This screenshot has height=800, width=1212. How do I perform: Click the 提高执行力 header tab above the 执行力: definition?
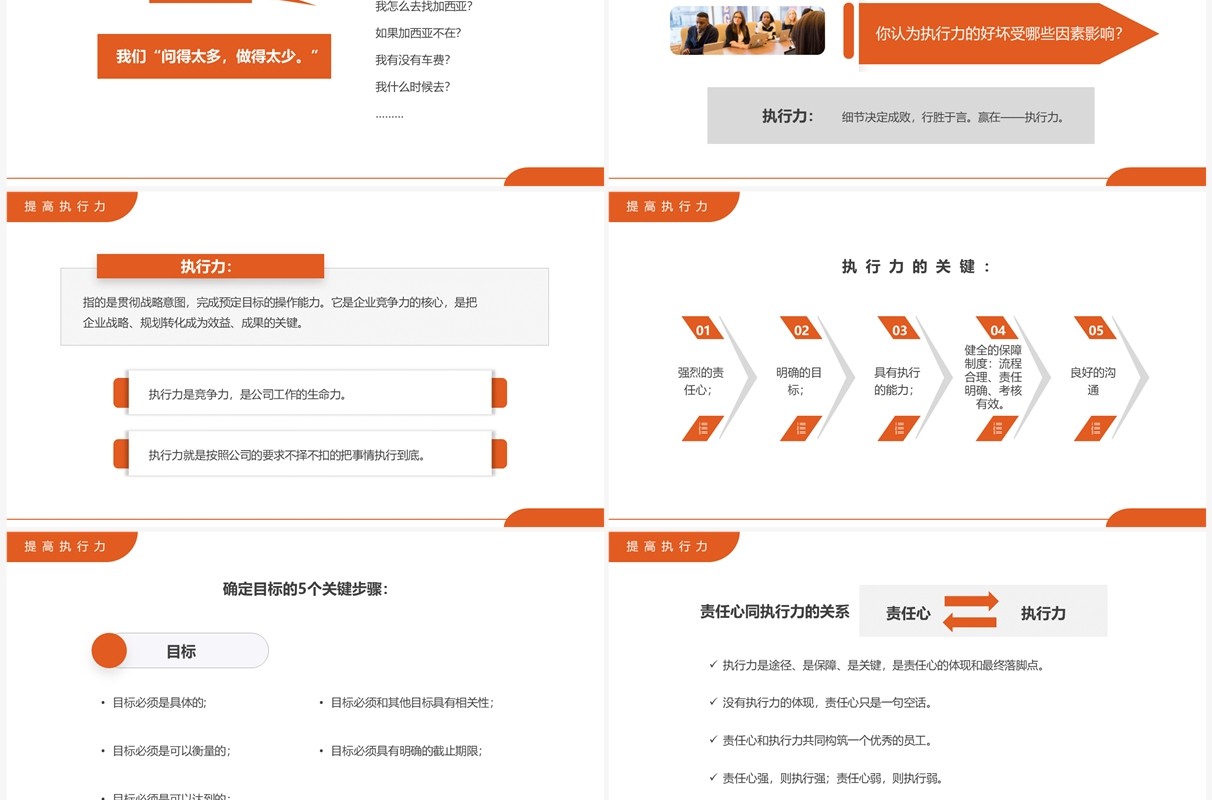71,206
